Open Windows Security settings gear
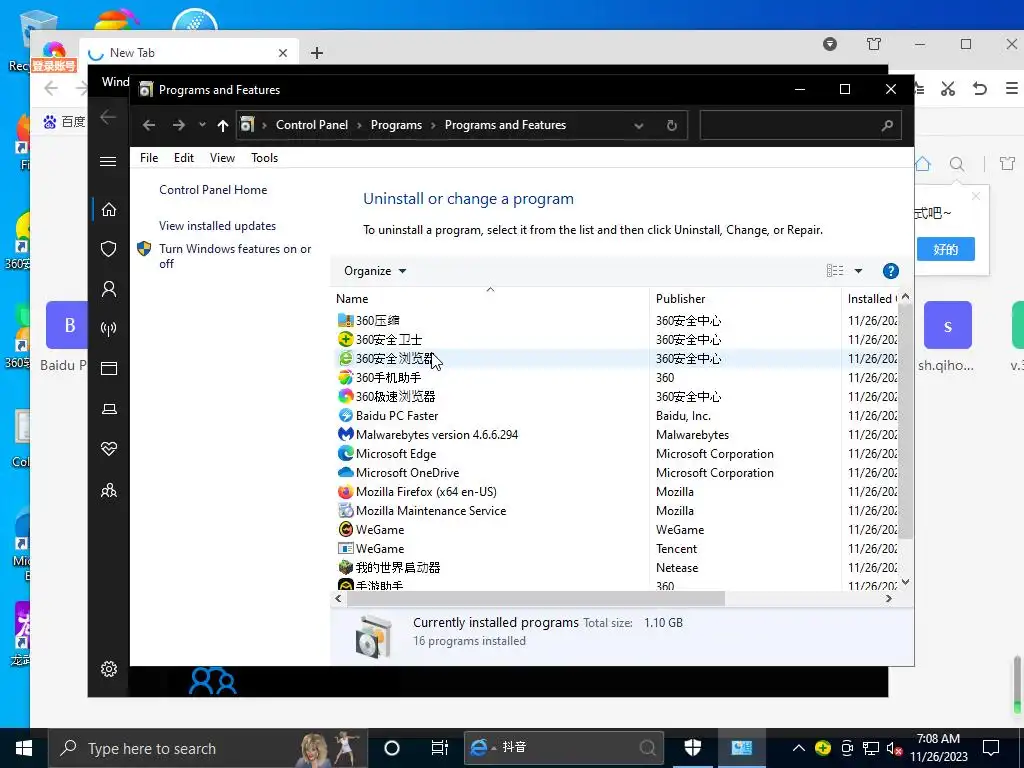This screenshot has height=768, width=1024. [x=108, y=669]
